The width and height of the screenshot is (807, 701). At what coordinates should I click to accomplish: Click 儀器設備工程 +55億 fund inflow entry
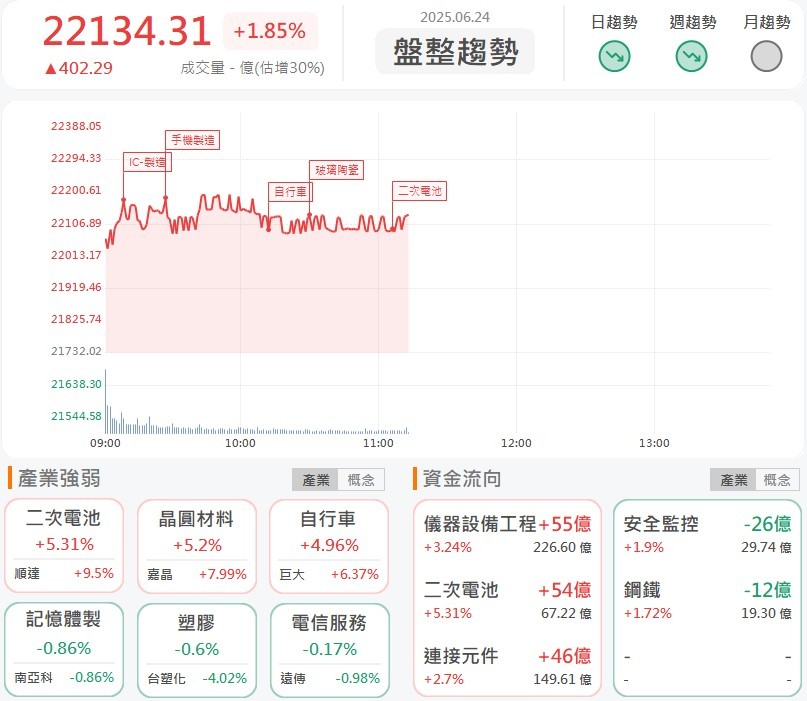[507, 534]
